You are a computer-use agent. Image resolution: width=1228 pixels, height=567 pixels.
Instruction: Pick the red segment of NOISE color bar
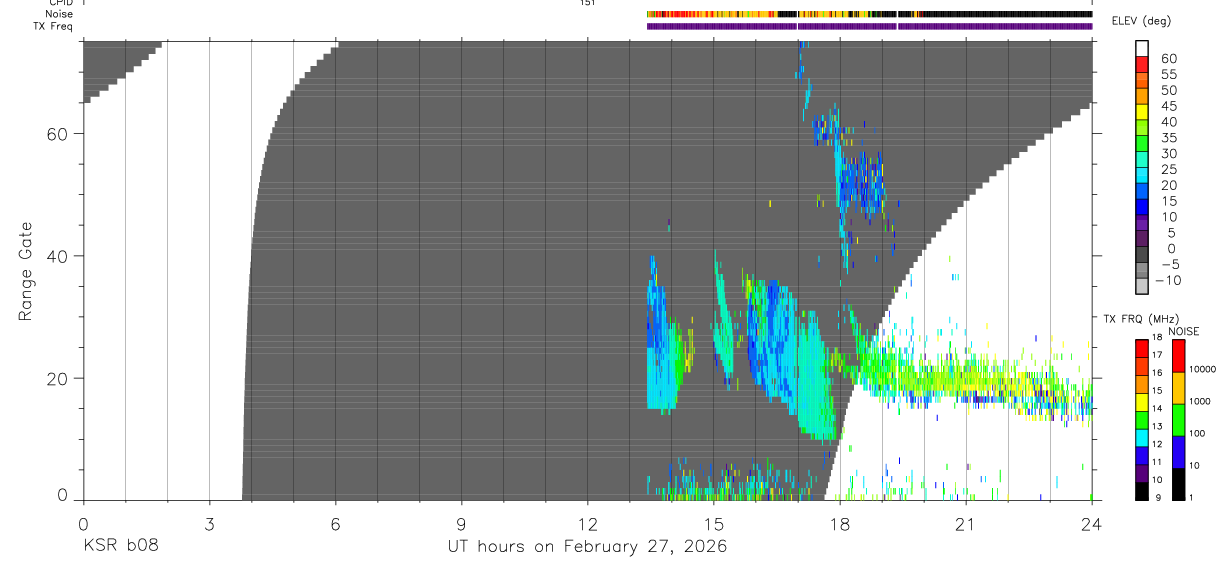point(1178,356)
